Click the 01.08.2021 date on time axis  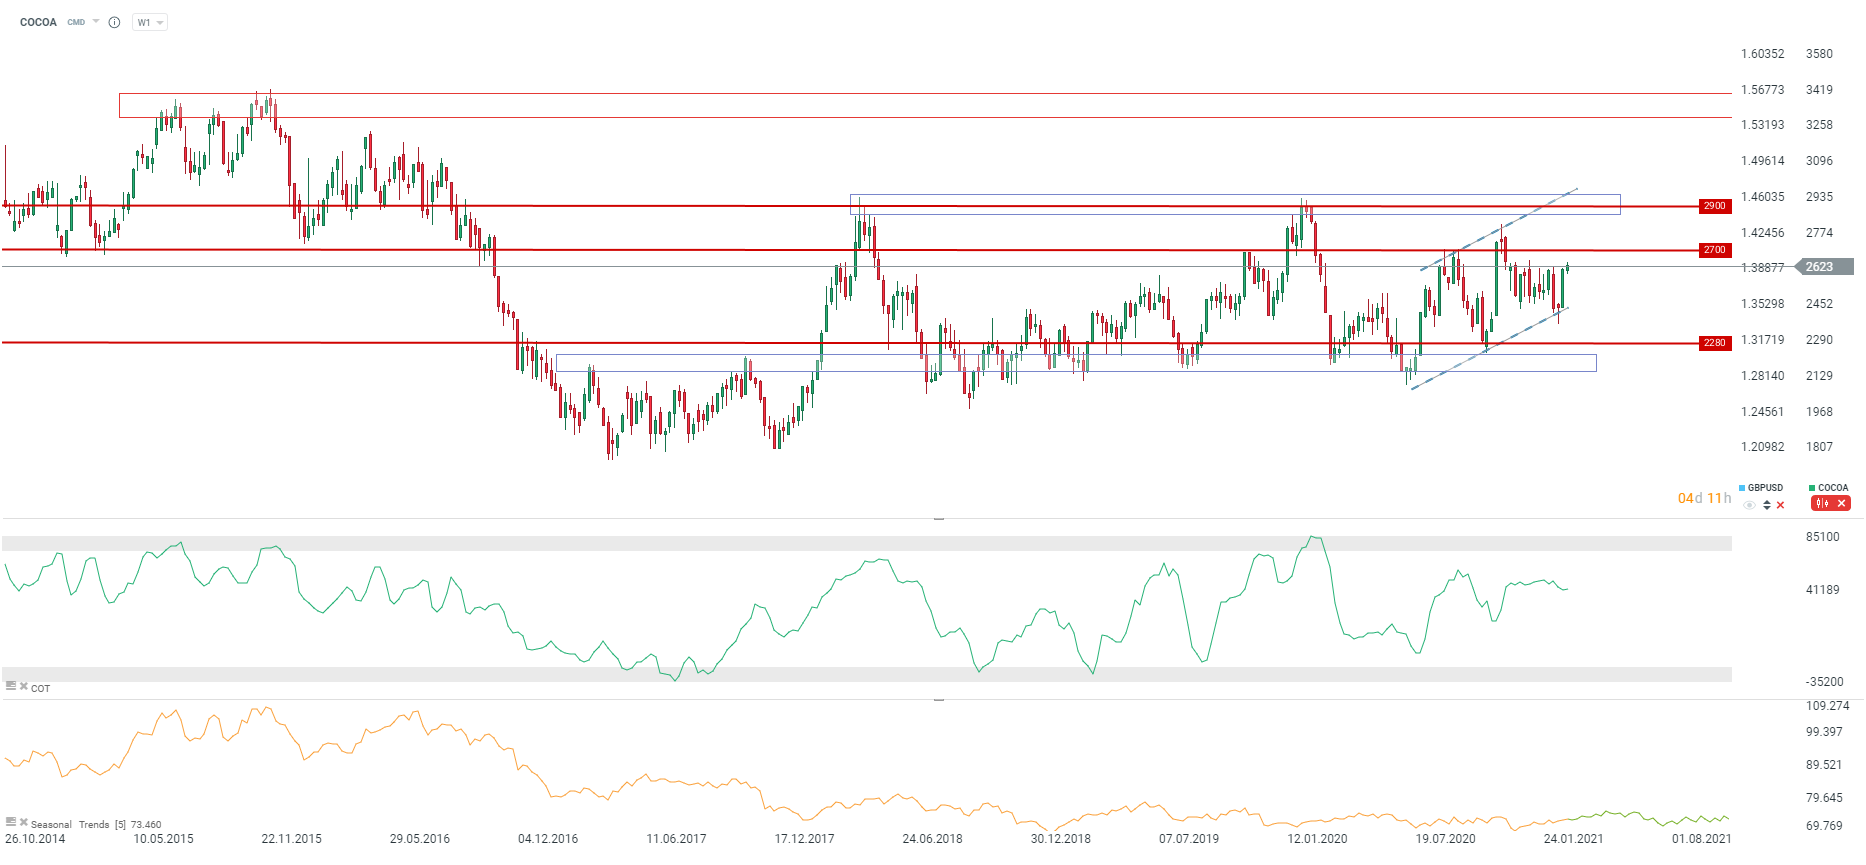pyautogui.click(x=1701, y=839)
